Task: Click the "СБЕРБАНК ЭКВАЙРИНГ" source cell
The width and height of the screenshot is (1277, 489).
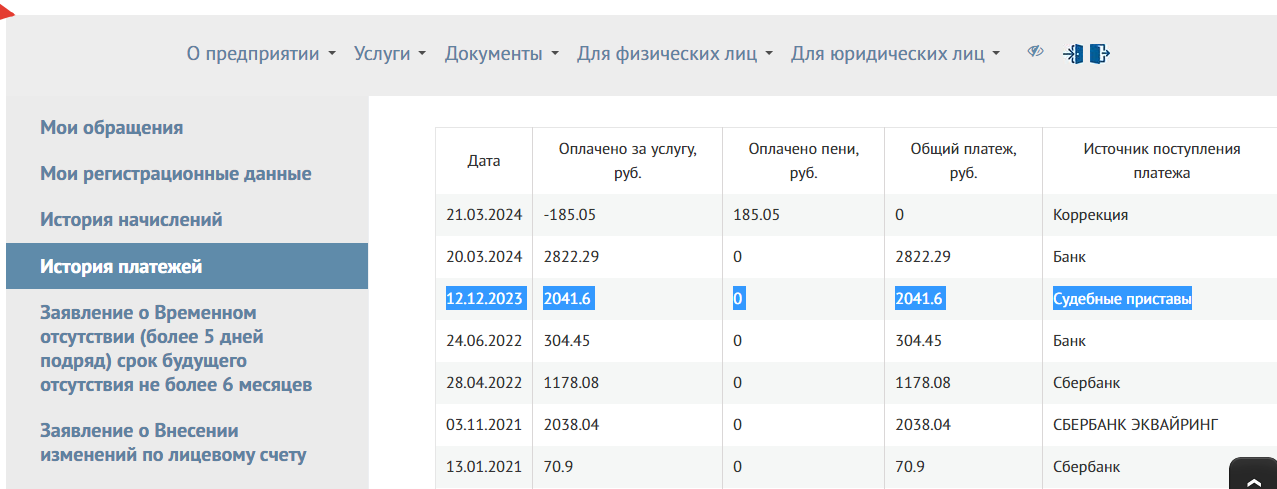Action: 1135,425
